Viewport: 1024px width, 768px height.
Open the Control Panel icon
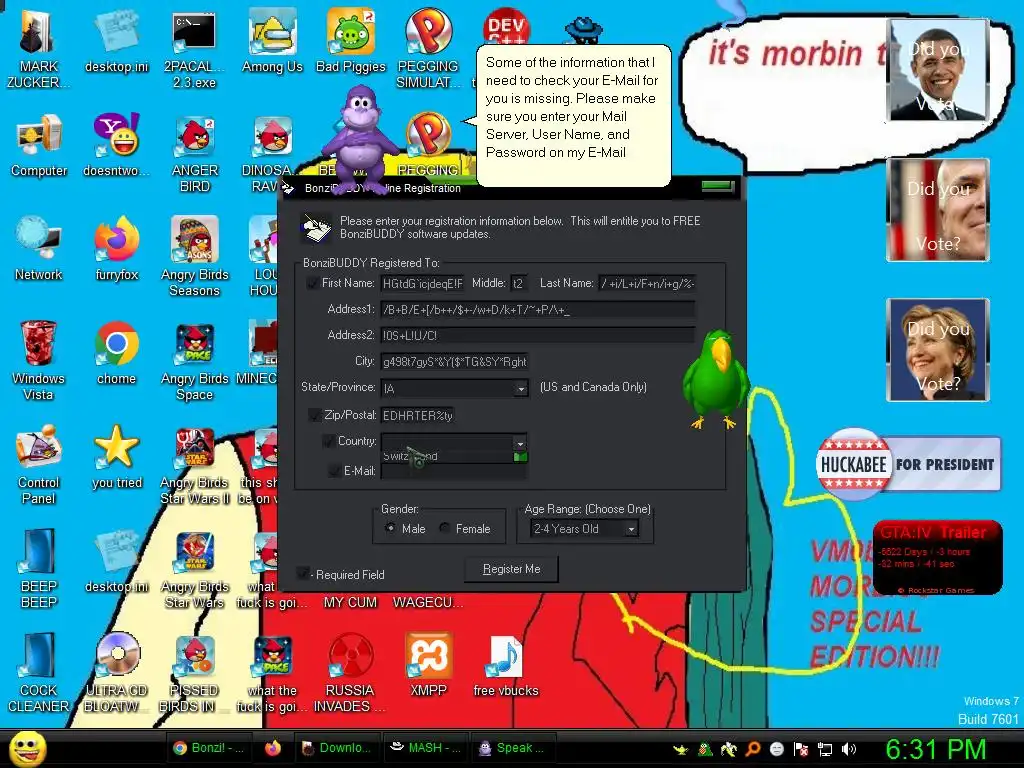coord(39,464)
